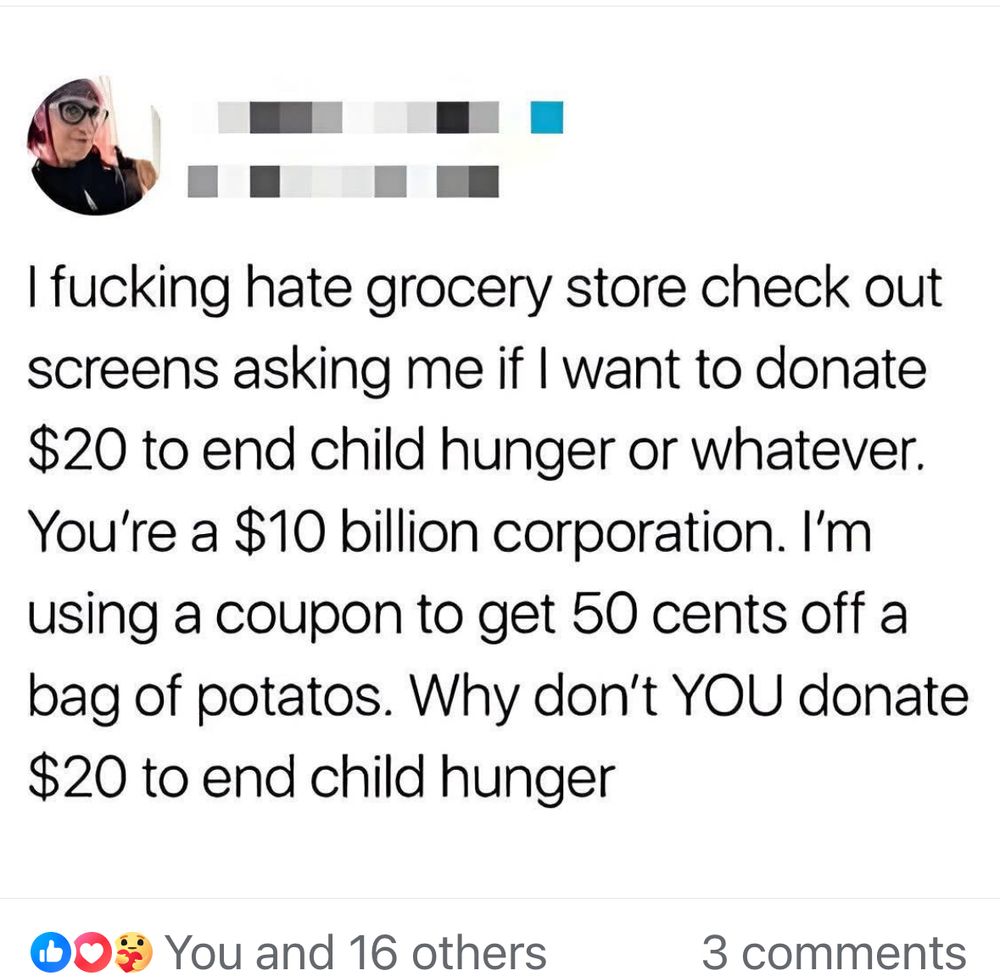Viewport: 1000px width, 980px height.
Task: Click the line 'using a coupon to get'
Action: (293, 615)
